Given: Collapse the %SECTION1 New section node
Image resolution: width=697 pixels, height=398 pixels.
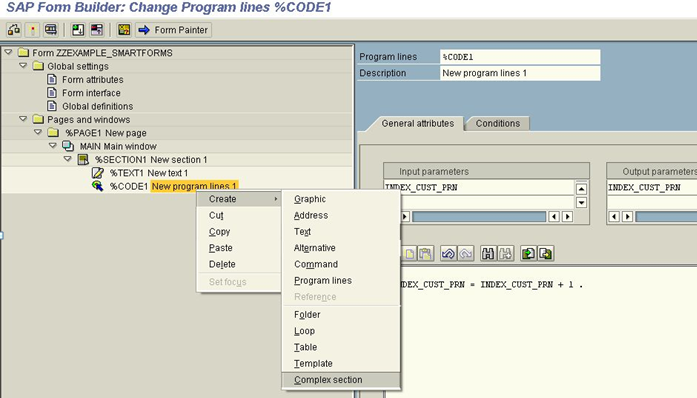Looking at the screenshot, I should click(68, 159).
